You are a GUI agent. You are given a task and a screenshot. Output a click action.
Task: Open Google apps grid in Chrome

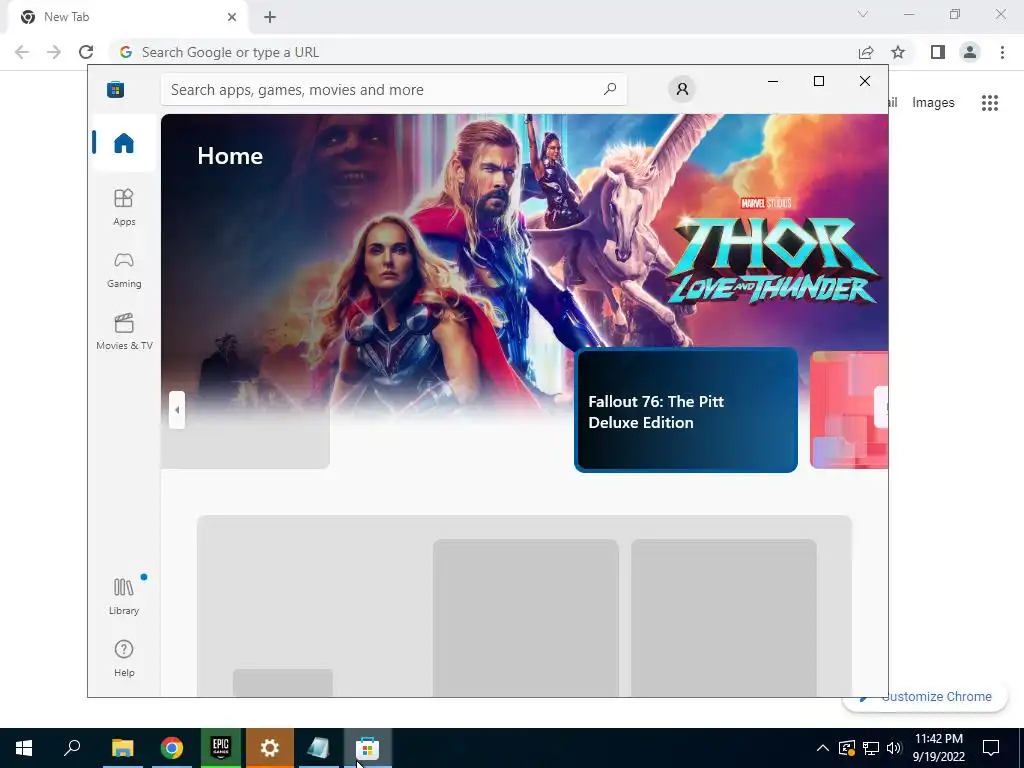pos(990,103)
